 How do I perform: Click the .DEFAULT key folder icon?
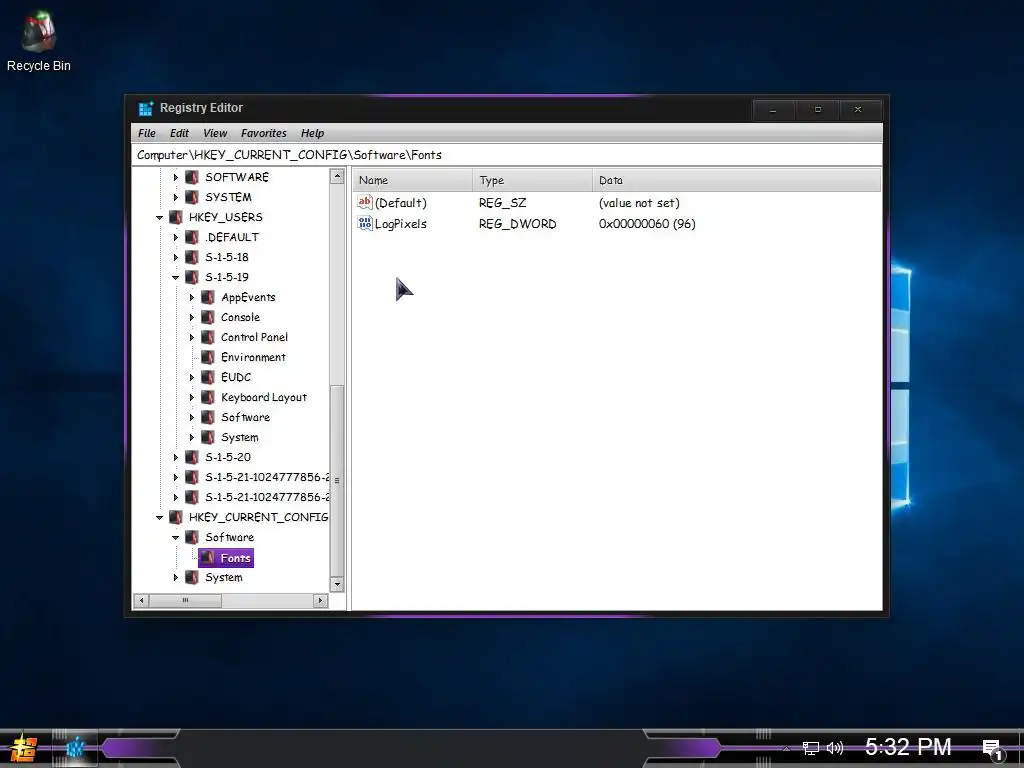(x=192, y=237)
